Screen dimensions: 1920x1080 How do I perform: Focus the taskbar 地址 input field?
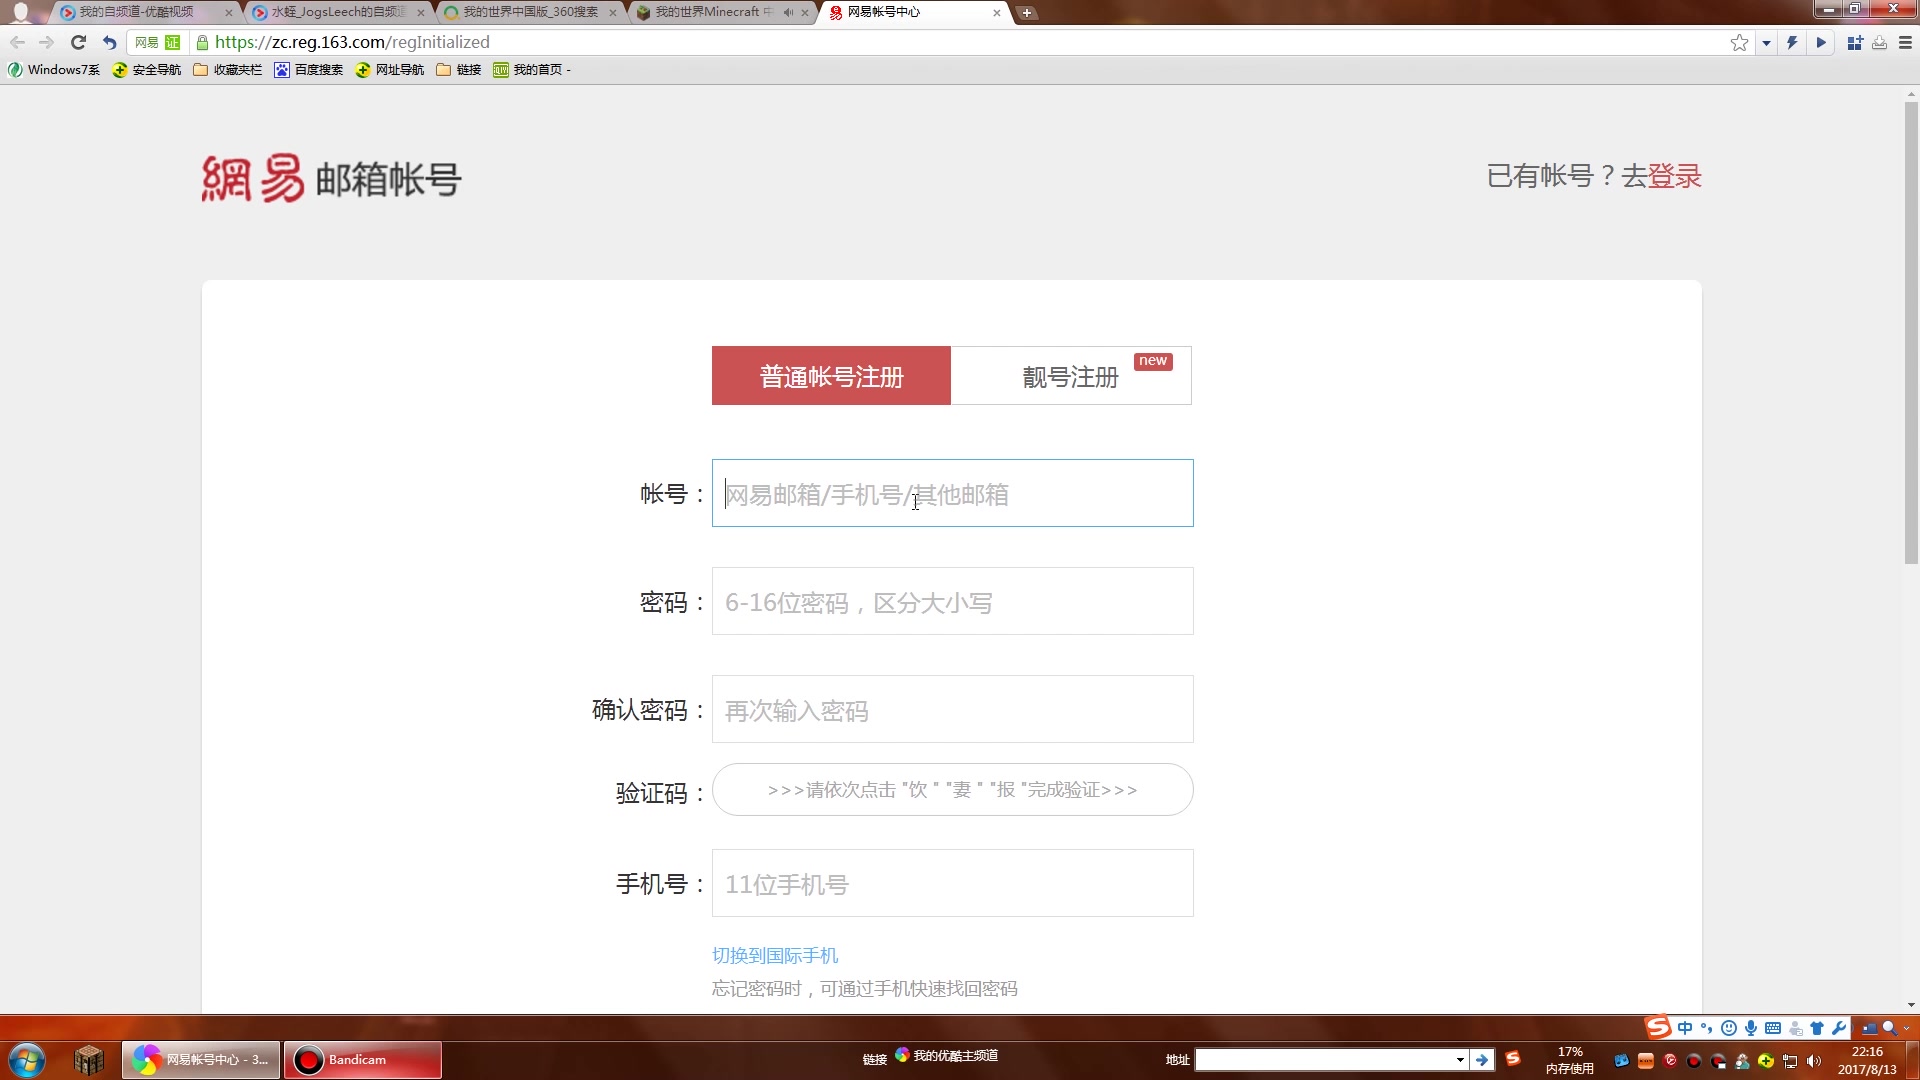(x=1324, y=1060)
